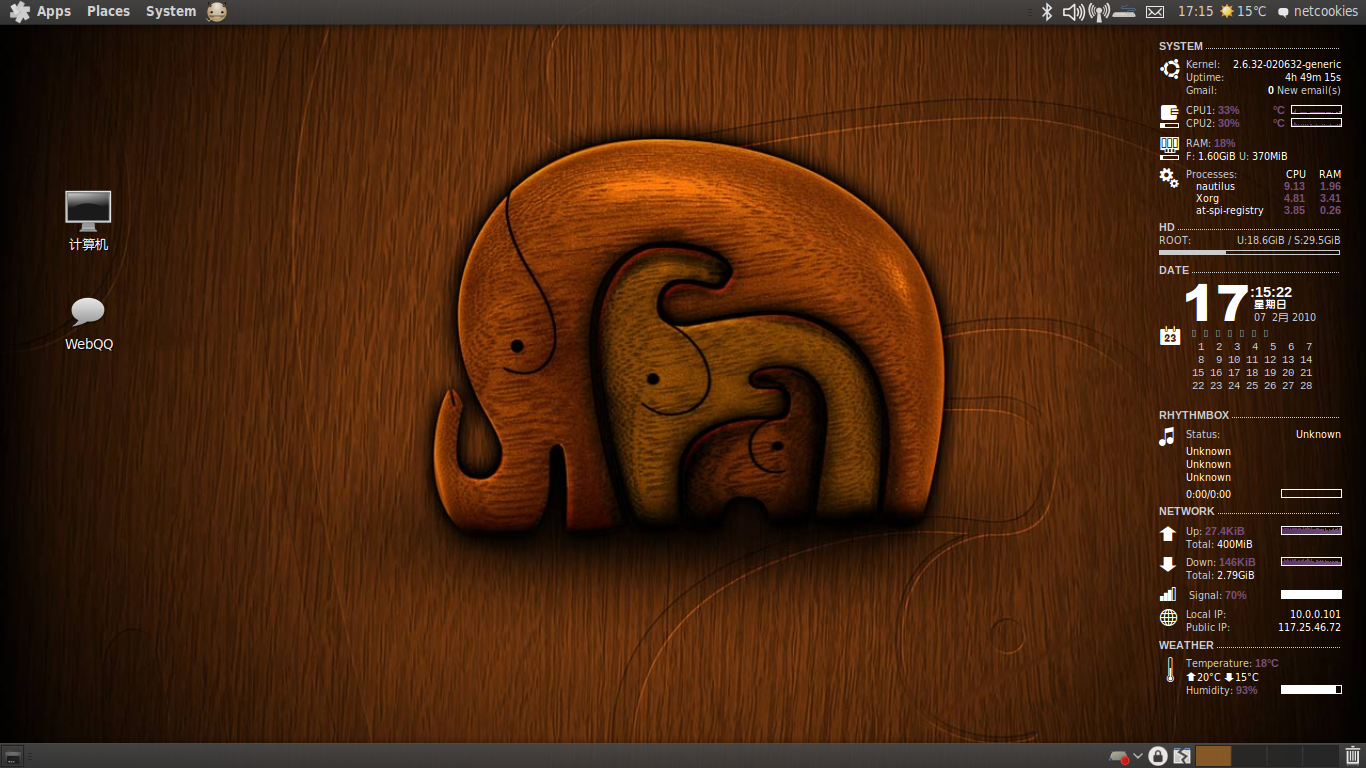Click the Show Desktop button in bottom panel
Viewport: 1366px width, 768px height.
tap(13, 756)
